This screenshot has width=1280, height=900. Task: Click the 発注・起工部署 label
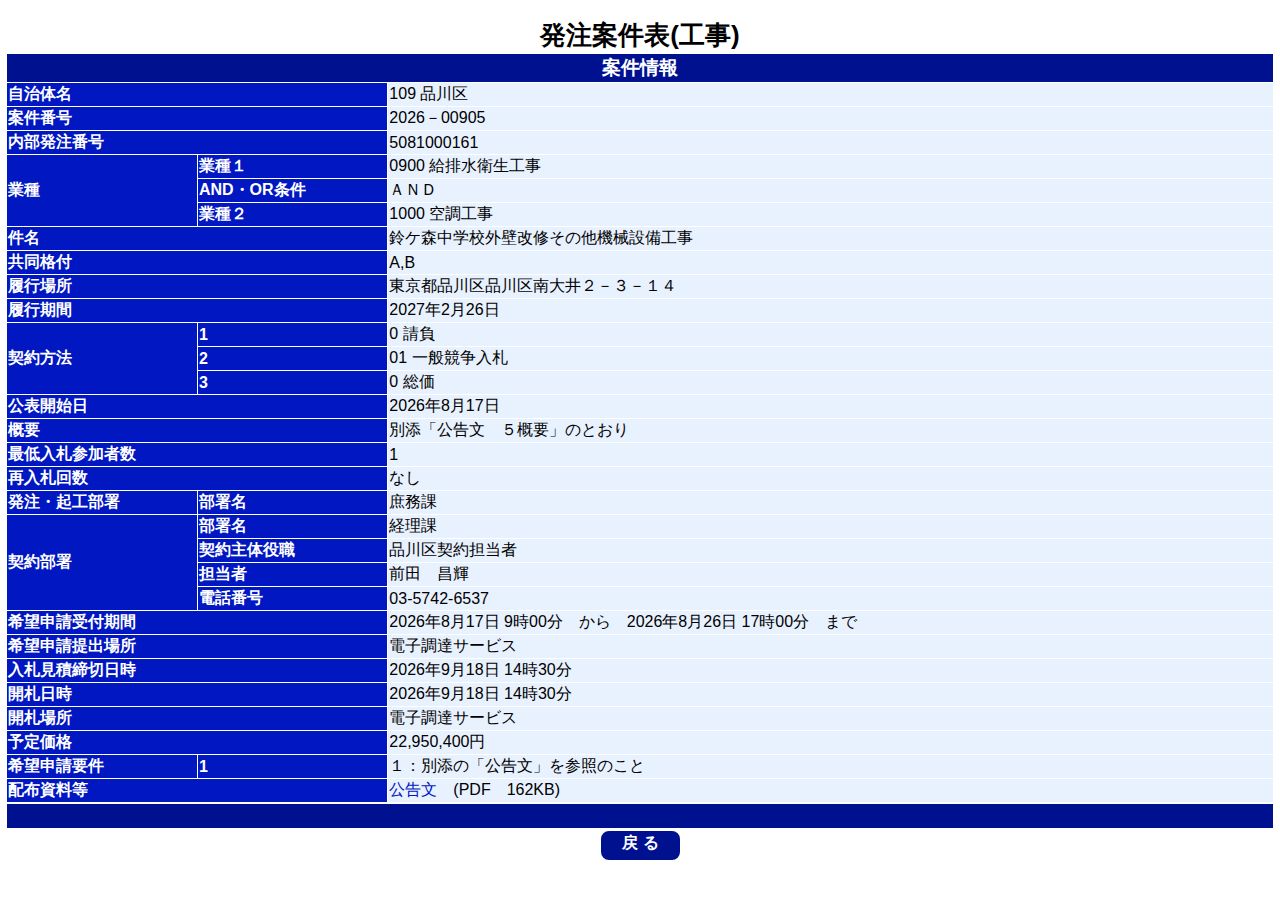click(64, 502)
